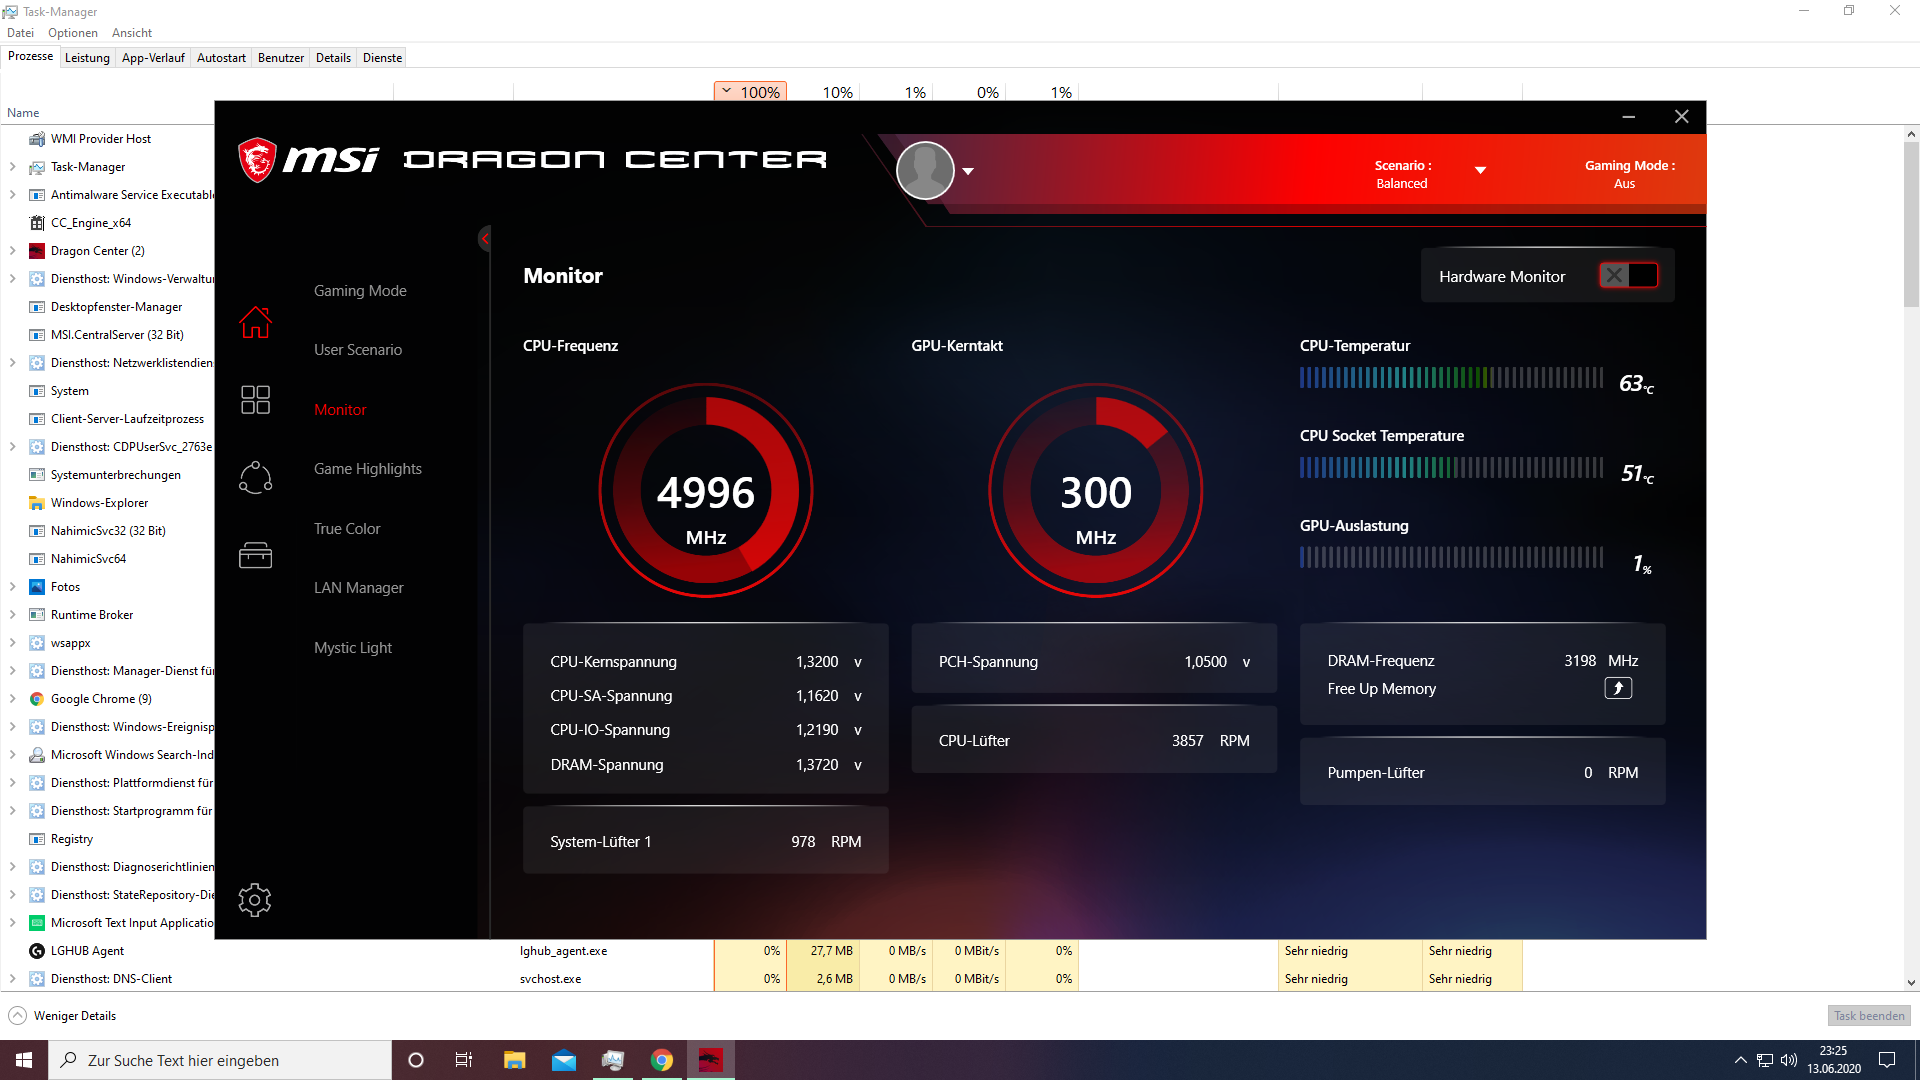The width and height of the screenshot is (1920, 1080).
Task: Expand the Google Chrome process group
Action: pos(12,699)
